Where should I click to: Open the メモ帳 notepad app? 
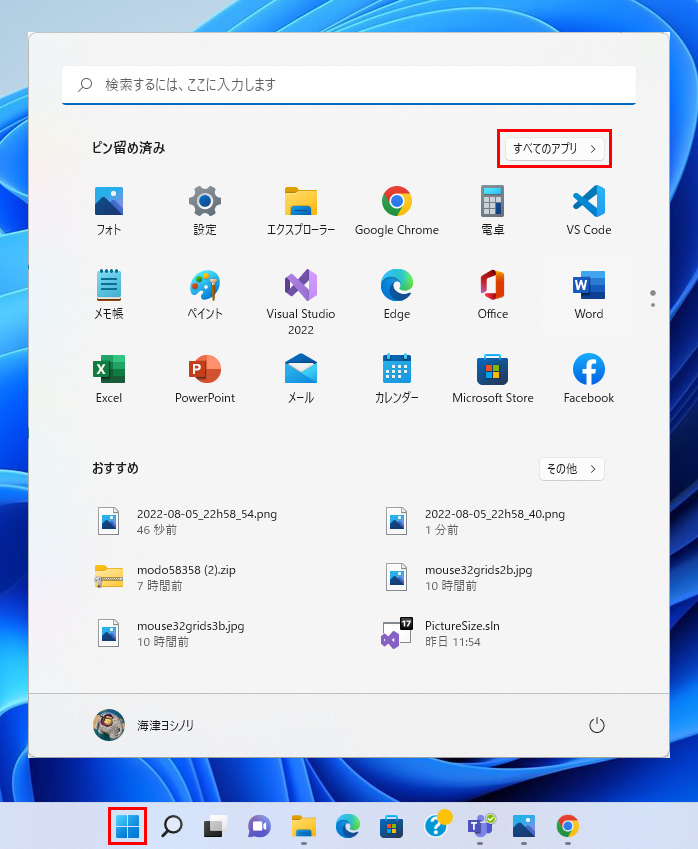click(x=109, y=295)
